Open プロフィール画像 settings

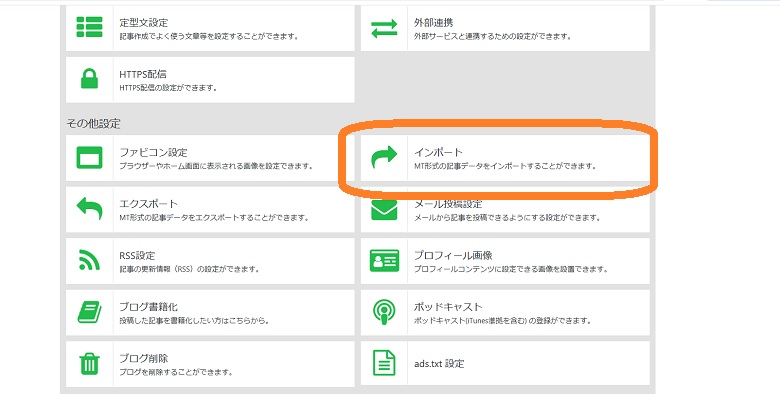(505, 261)
